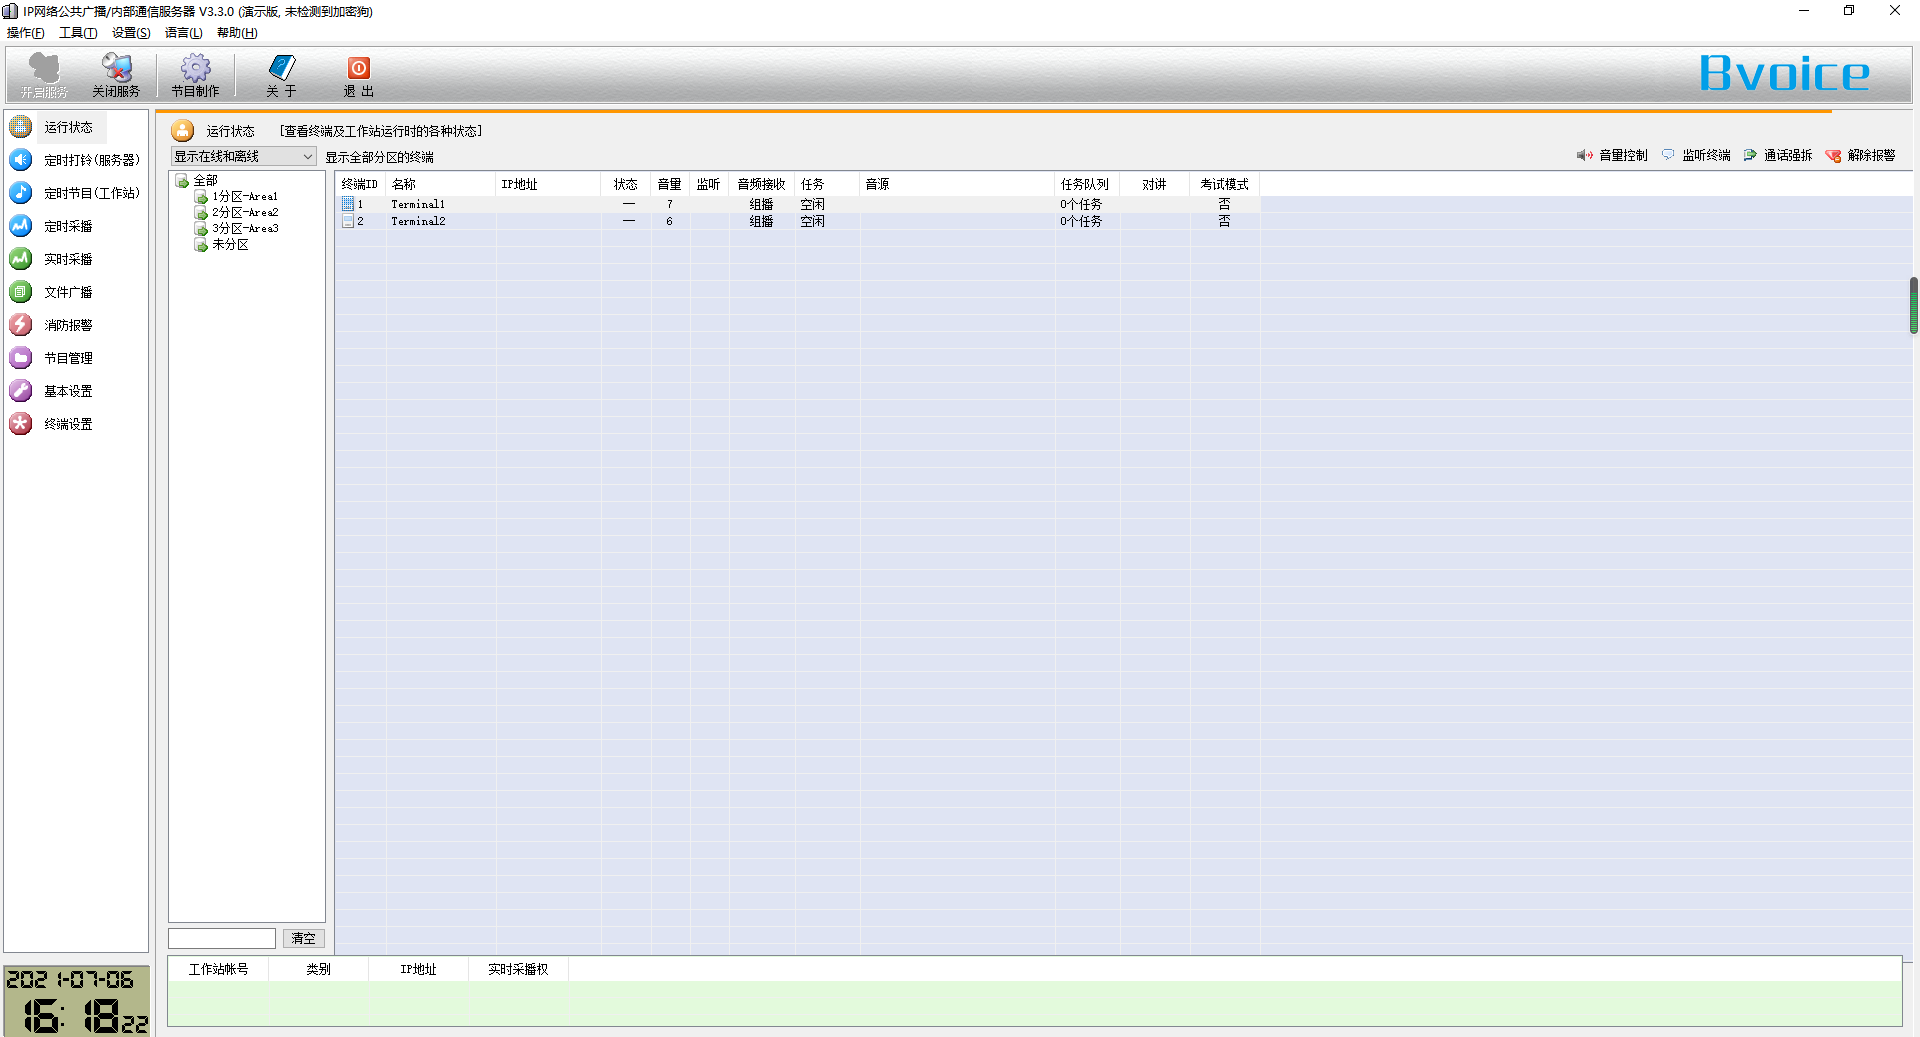Open the 显示在线和离线 dropdown

[243, 156]
